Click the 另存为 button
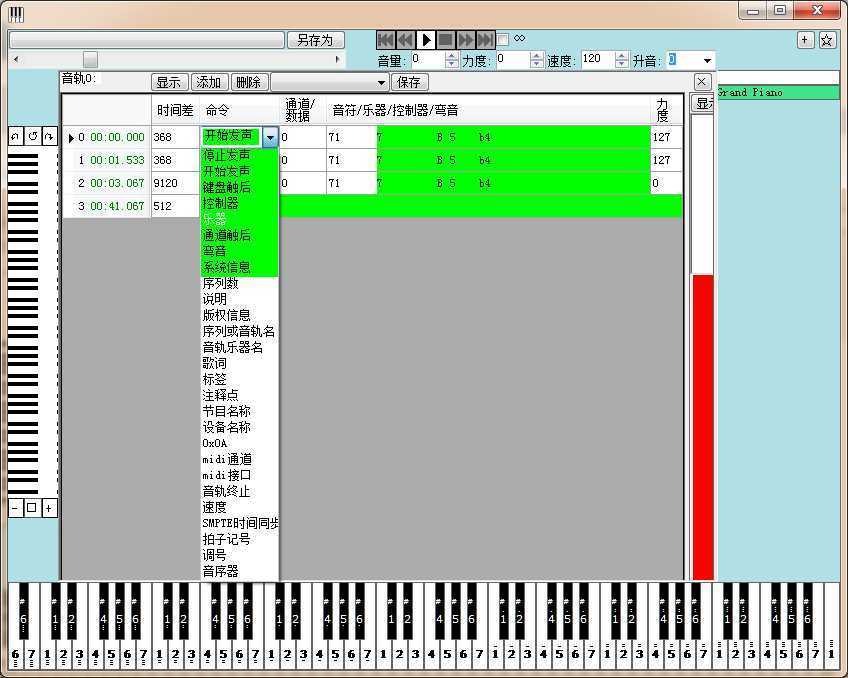The width and height of the screenshot is (848, 678). [x=315, y=40]
